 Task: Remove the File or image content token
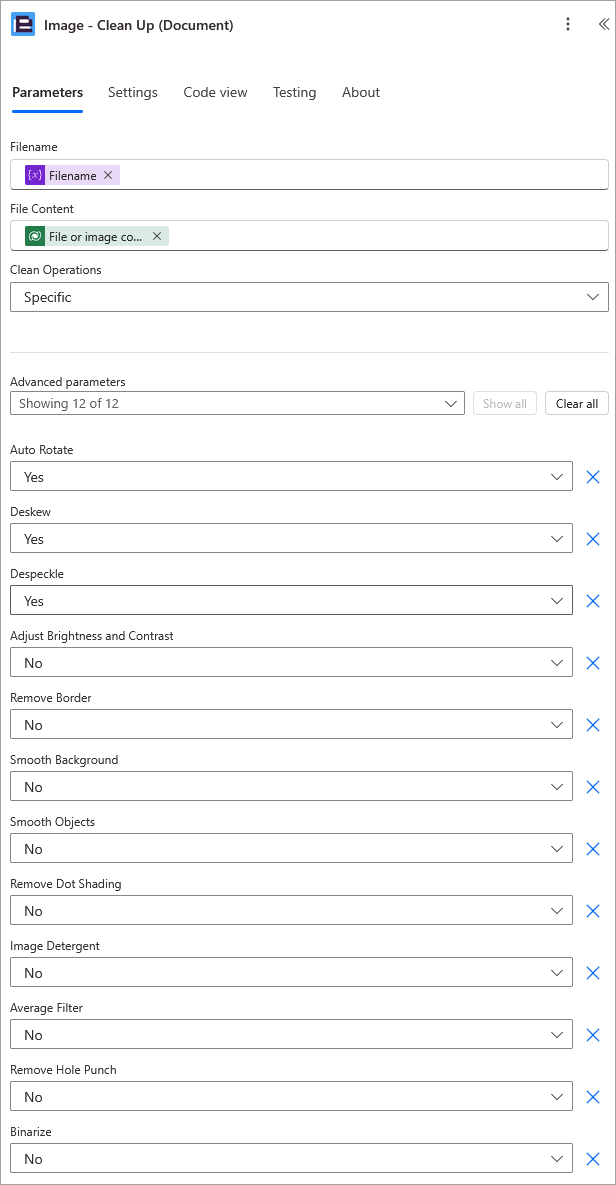[x=157, y=237]
